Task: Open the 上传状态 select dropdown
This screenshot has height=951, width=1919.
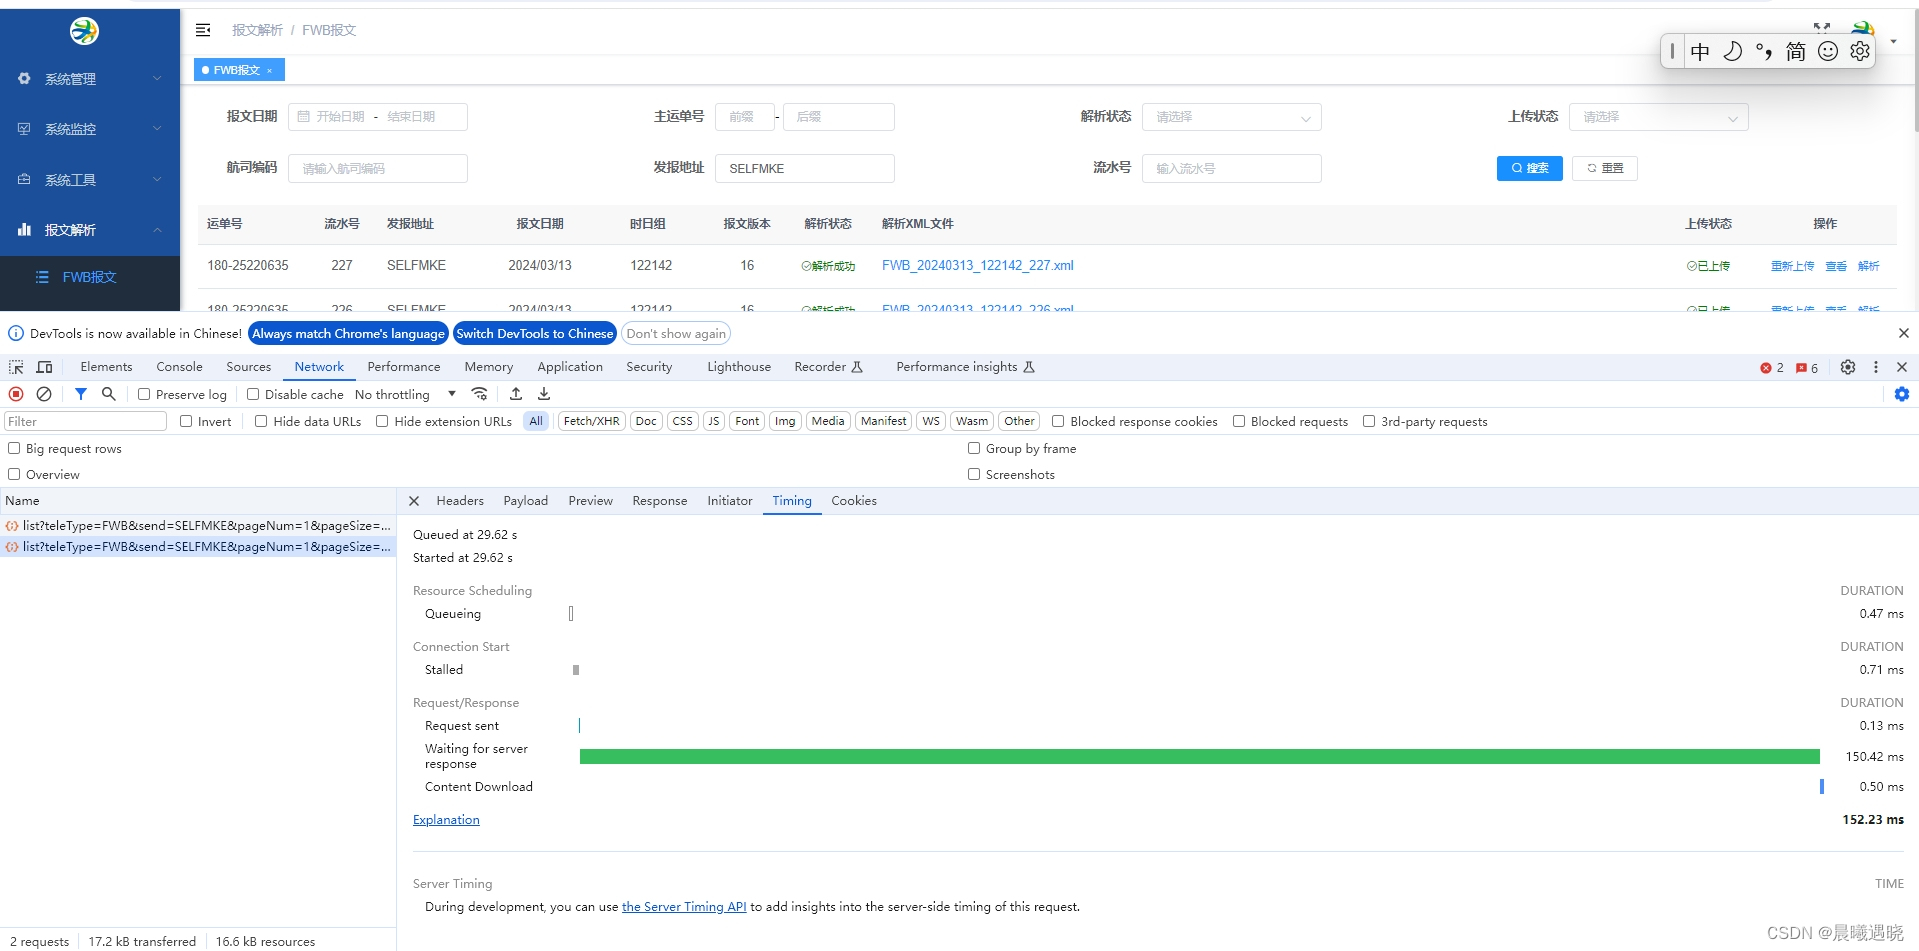Action: (1658, 117)
